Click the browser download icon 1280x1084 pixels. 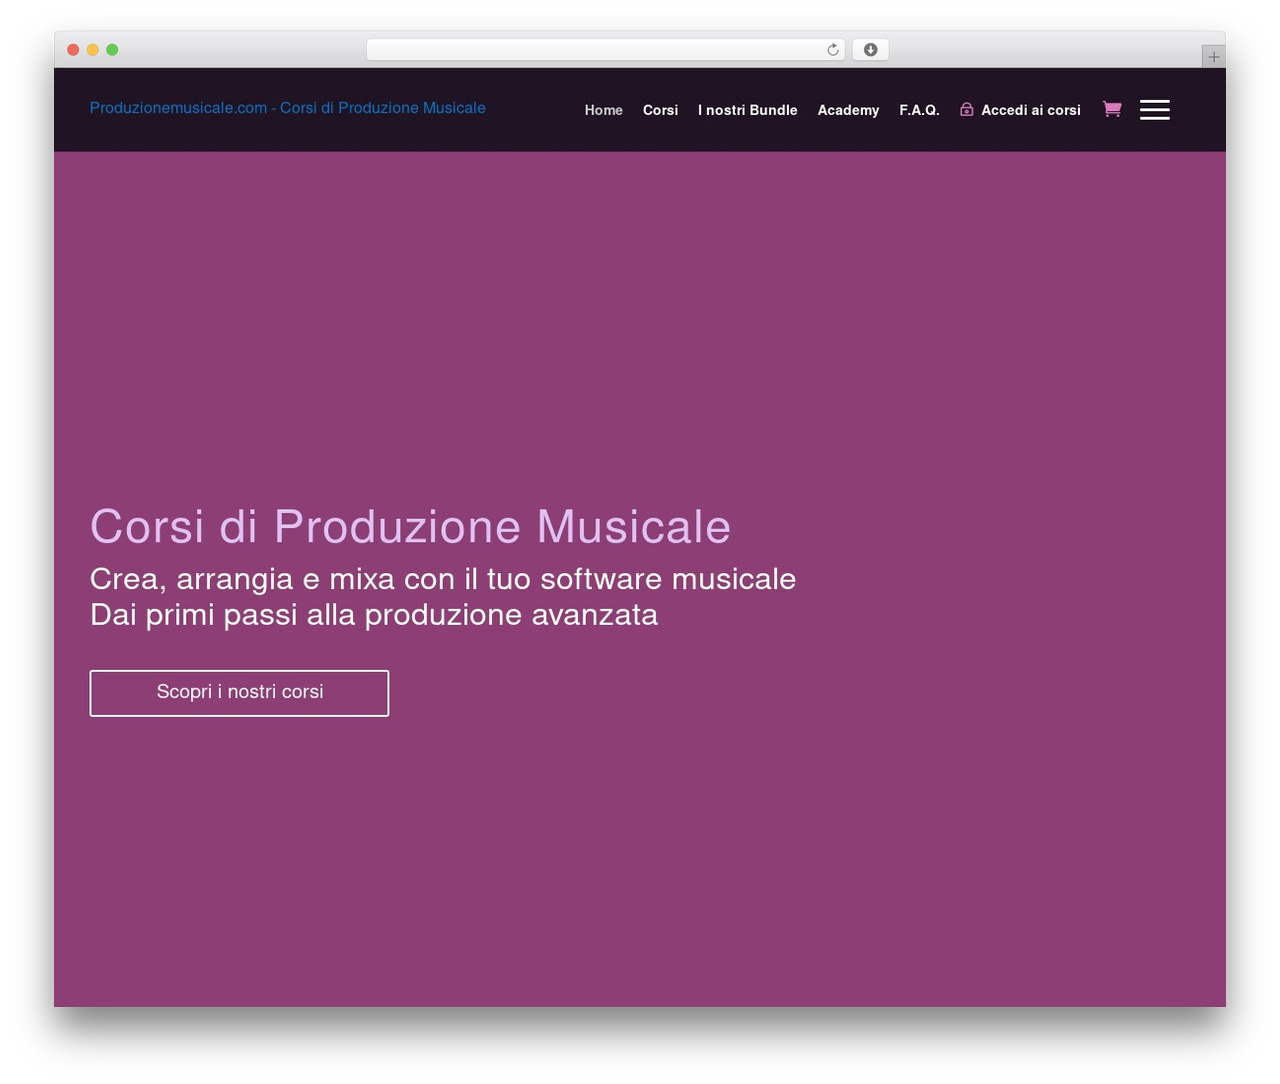coord(871,50)
